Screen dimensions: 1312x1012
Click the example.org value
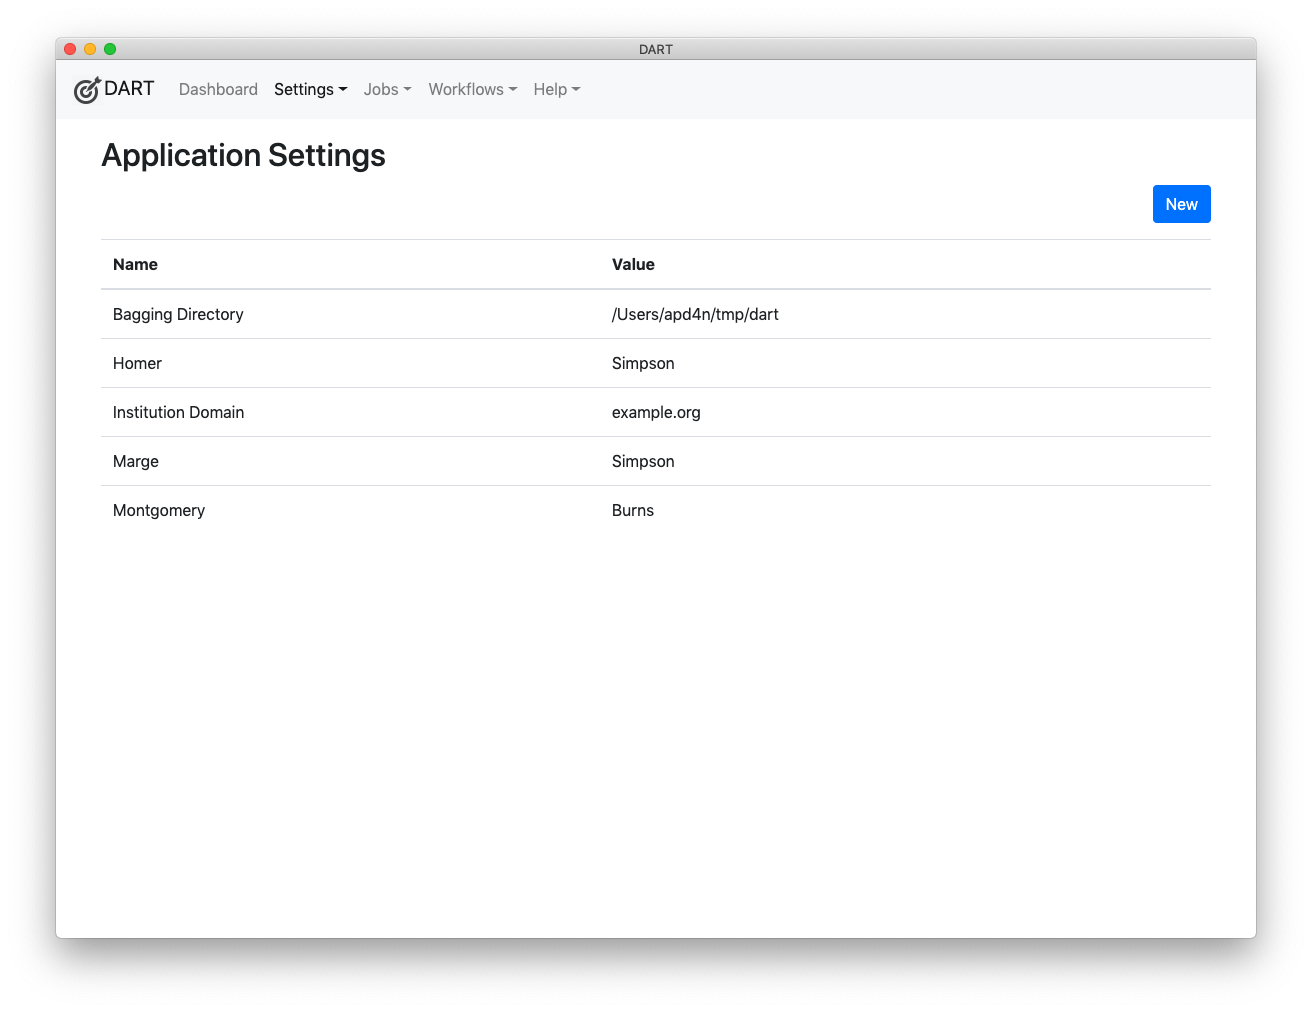tap(656, 412)
